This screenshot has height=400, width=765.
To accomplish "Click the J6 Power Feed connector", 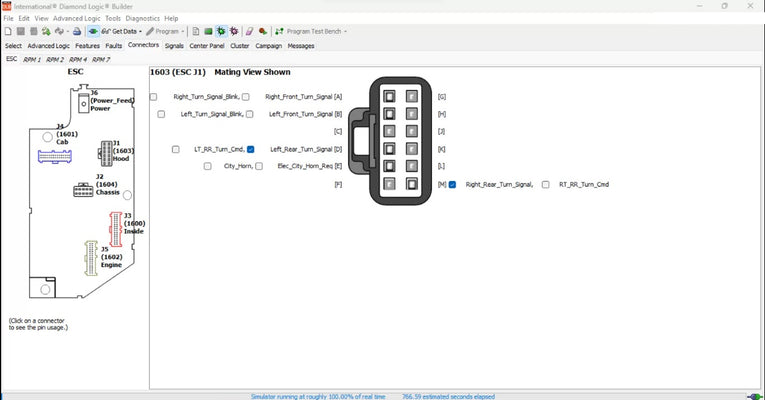I will tap(82, 100).
